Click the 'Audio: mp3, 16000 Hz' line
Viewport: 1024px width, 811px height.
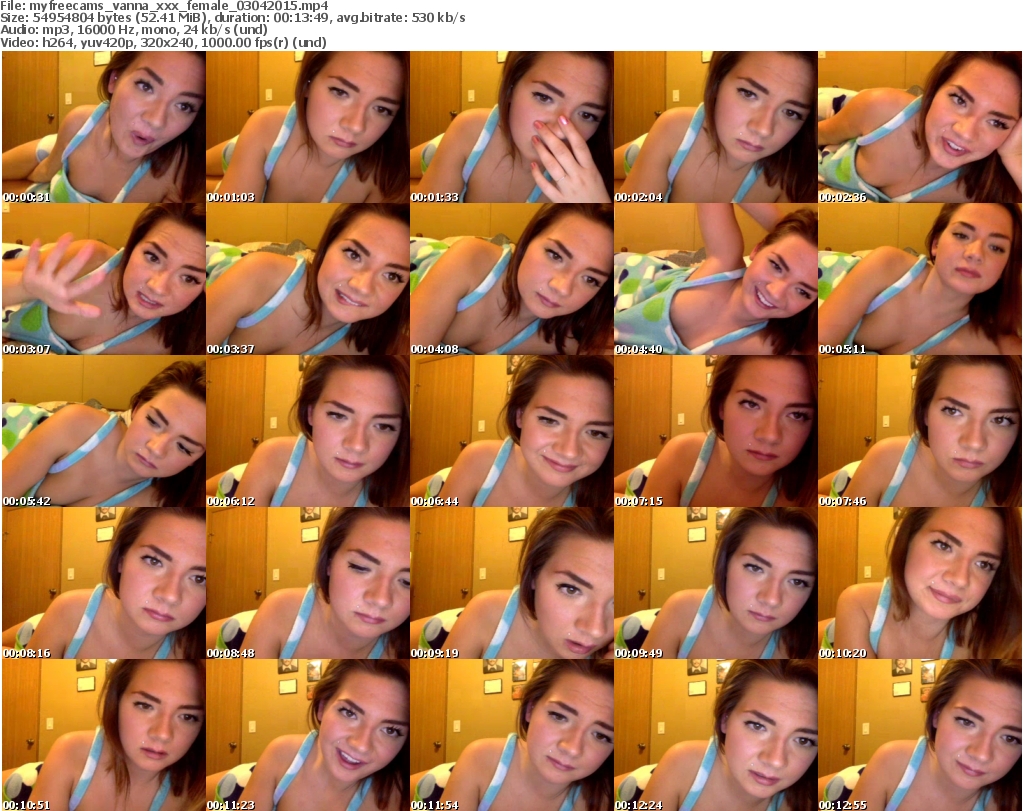coord(134,30)
